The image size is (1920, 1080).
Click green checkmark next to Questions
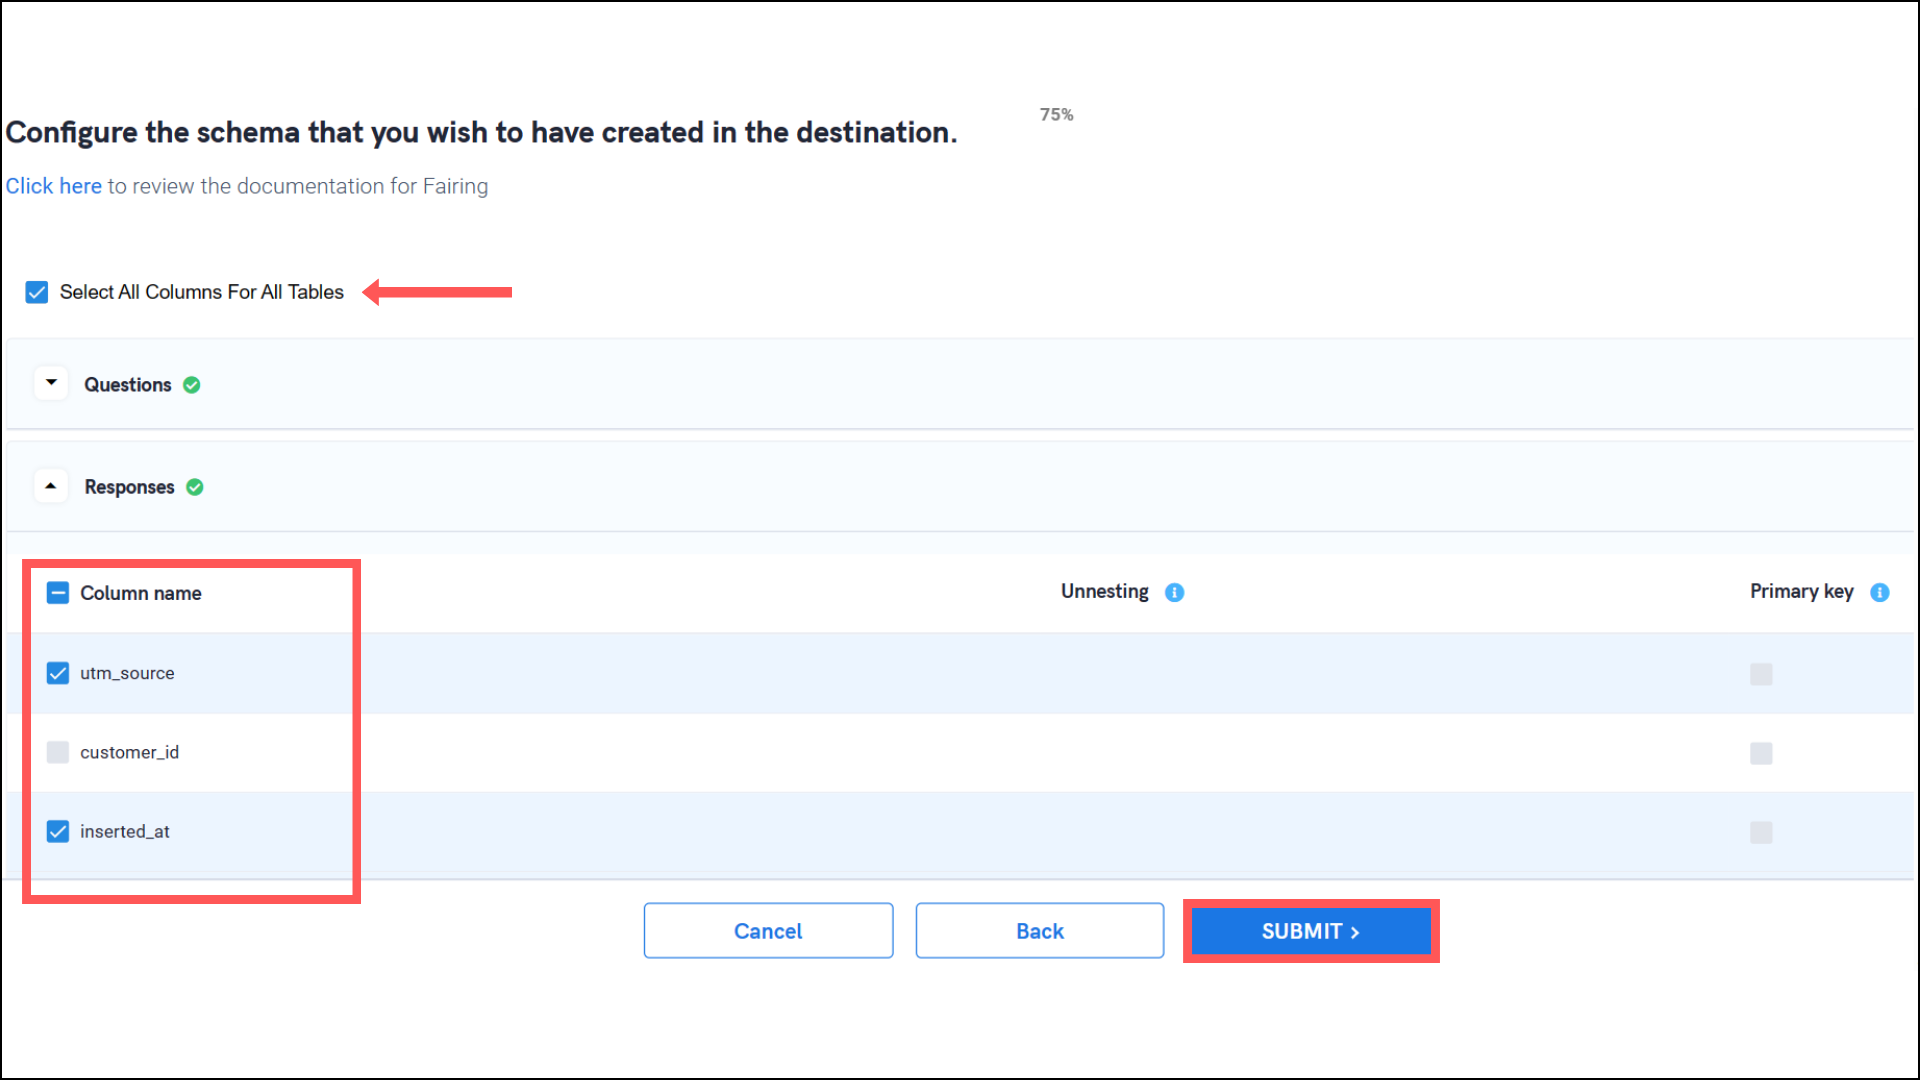pos(192,385)
